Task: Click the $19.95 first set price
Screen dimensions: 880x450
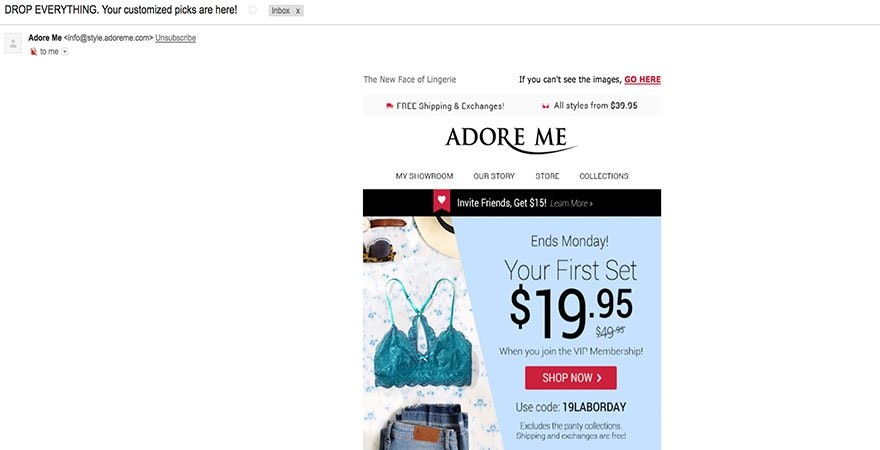Action: [571, 310]
